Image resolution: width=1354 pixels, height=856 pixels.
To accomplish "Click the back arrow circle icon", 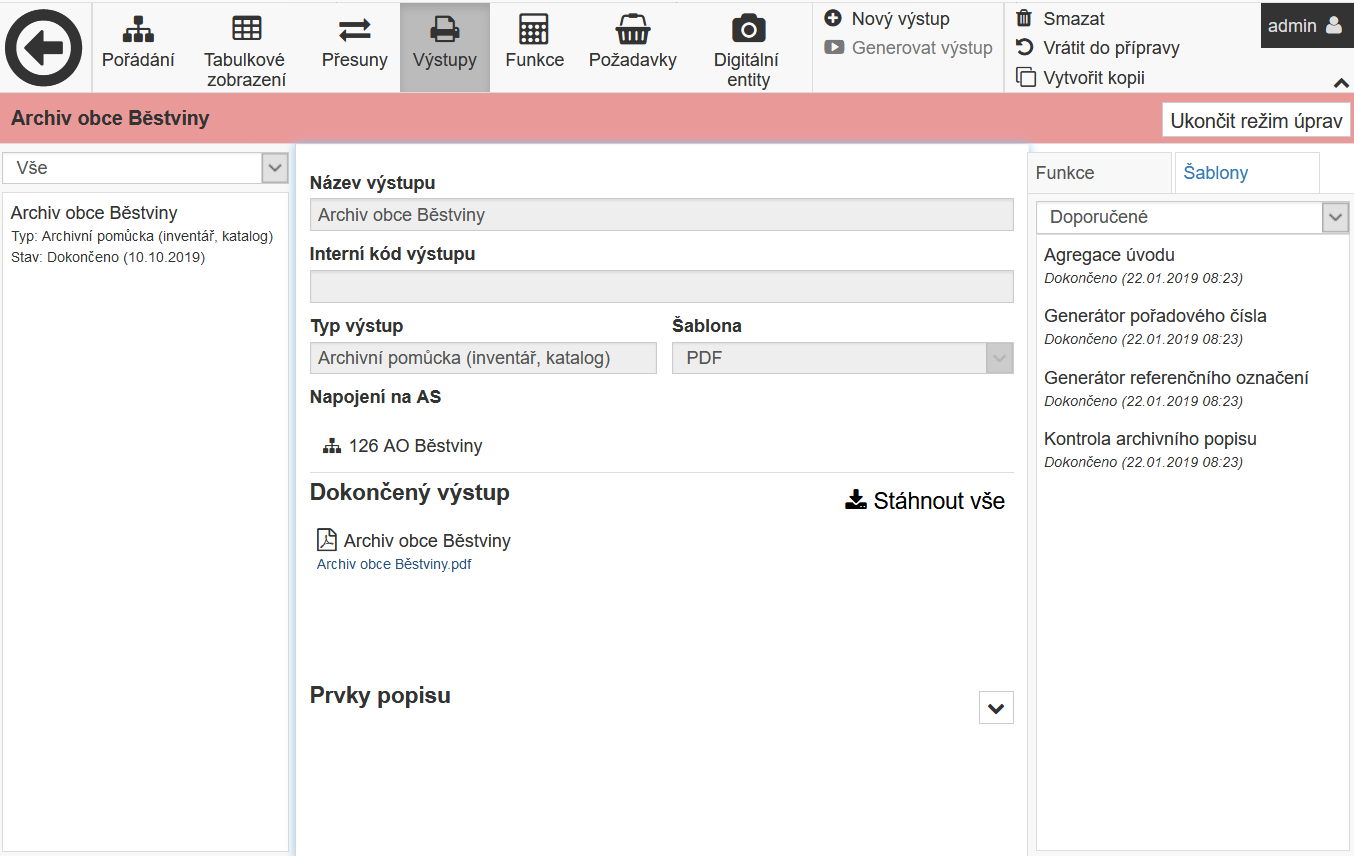I will tap(44, 47).
